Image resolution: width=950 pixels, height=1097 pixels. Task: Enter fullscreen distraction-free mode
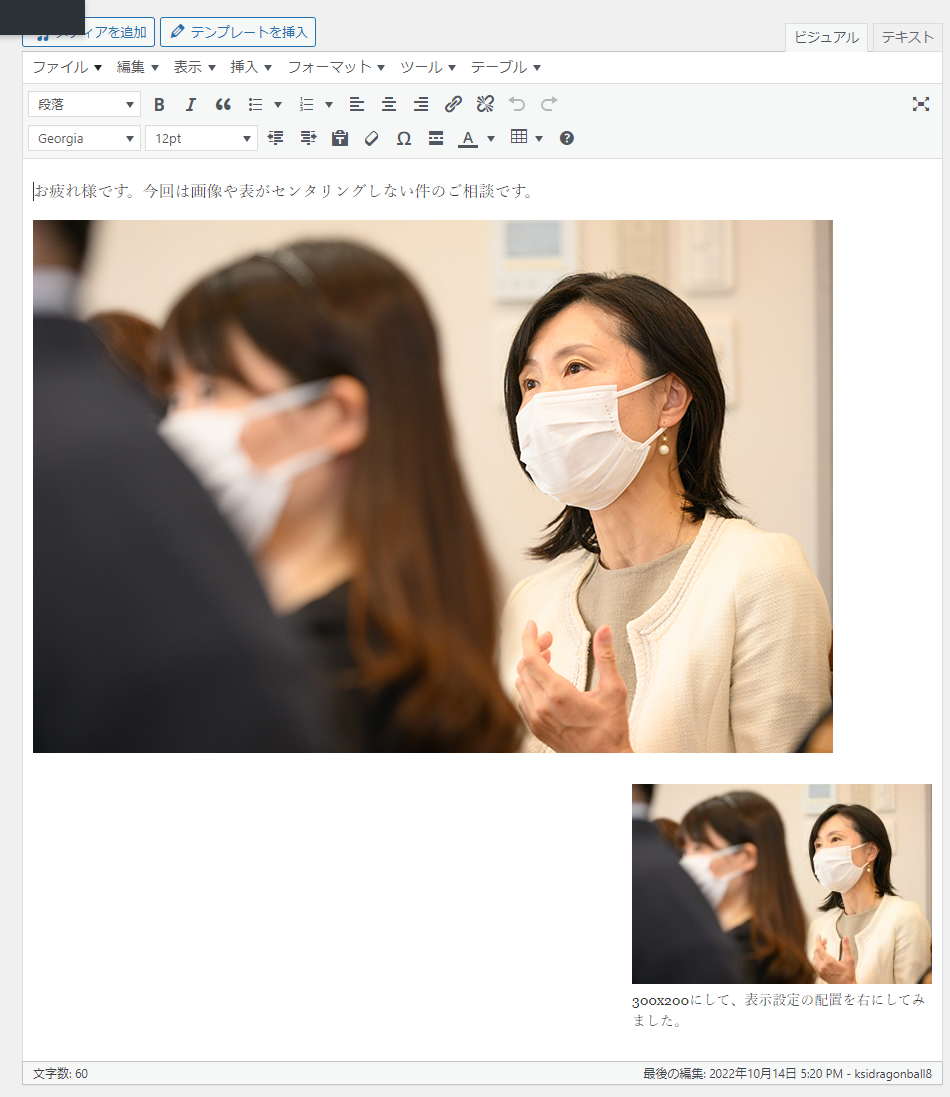point(921,104)
